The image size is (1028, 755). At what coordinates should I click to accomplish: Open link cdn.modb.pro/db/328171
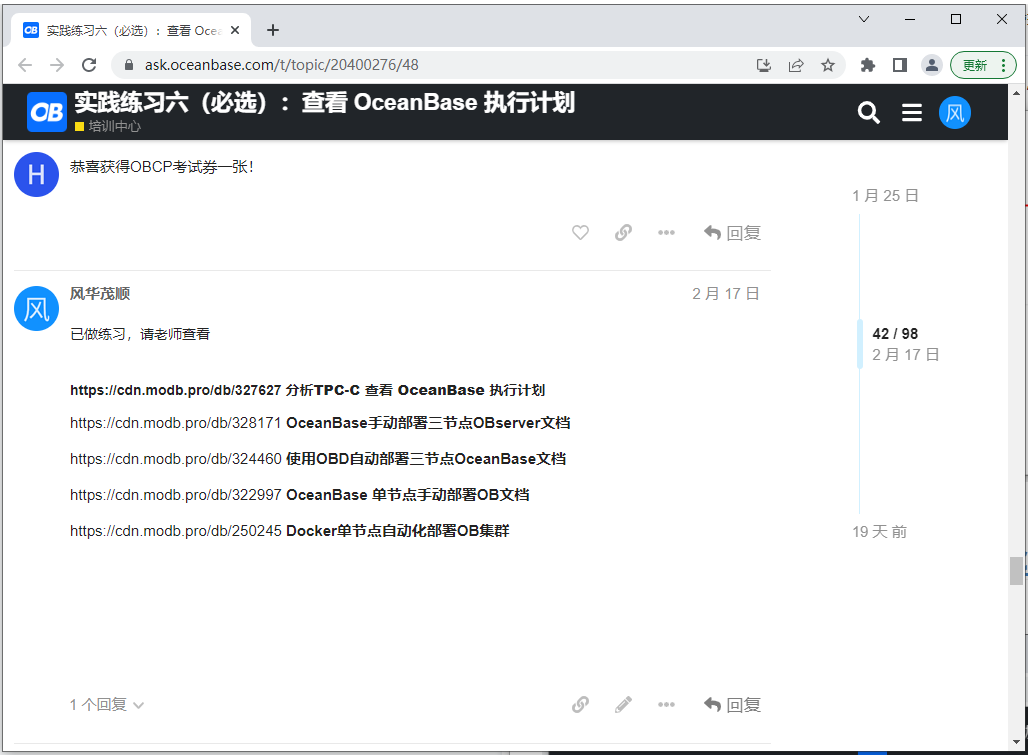[176, 423]
